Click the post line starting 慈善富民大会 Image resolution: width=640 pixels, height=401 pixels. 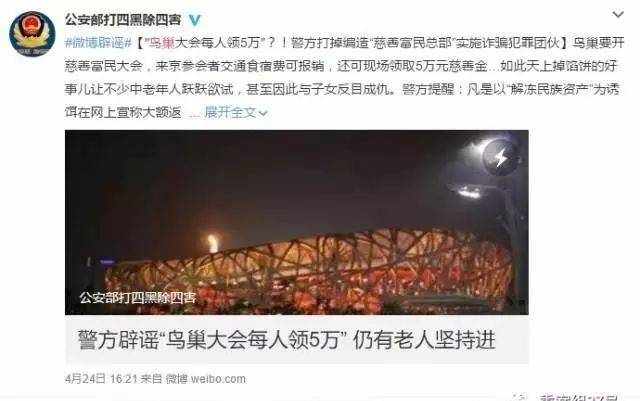coord(341,66)
